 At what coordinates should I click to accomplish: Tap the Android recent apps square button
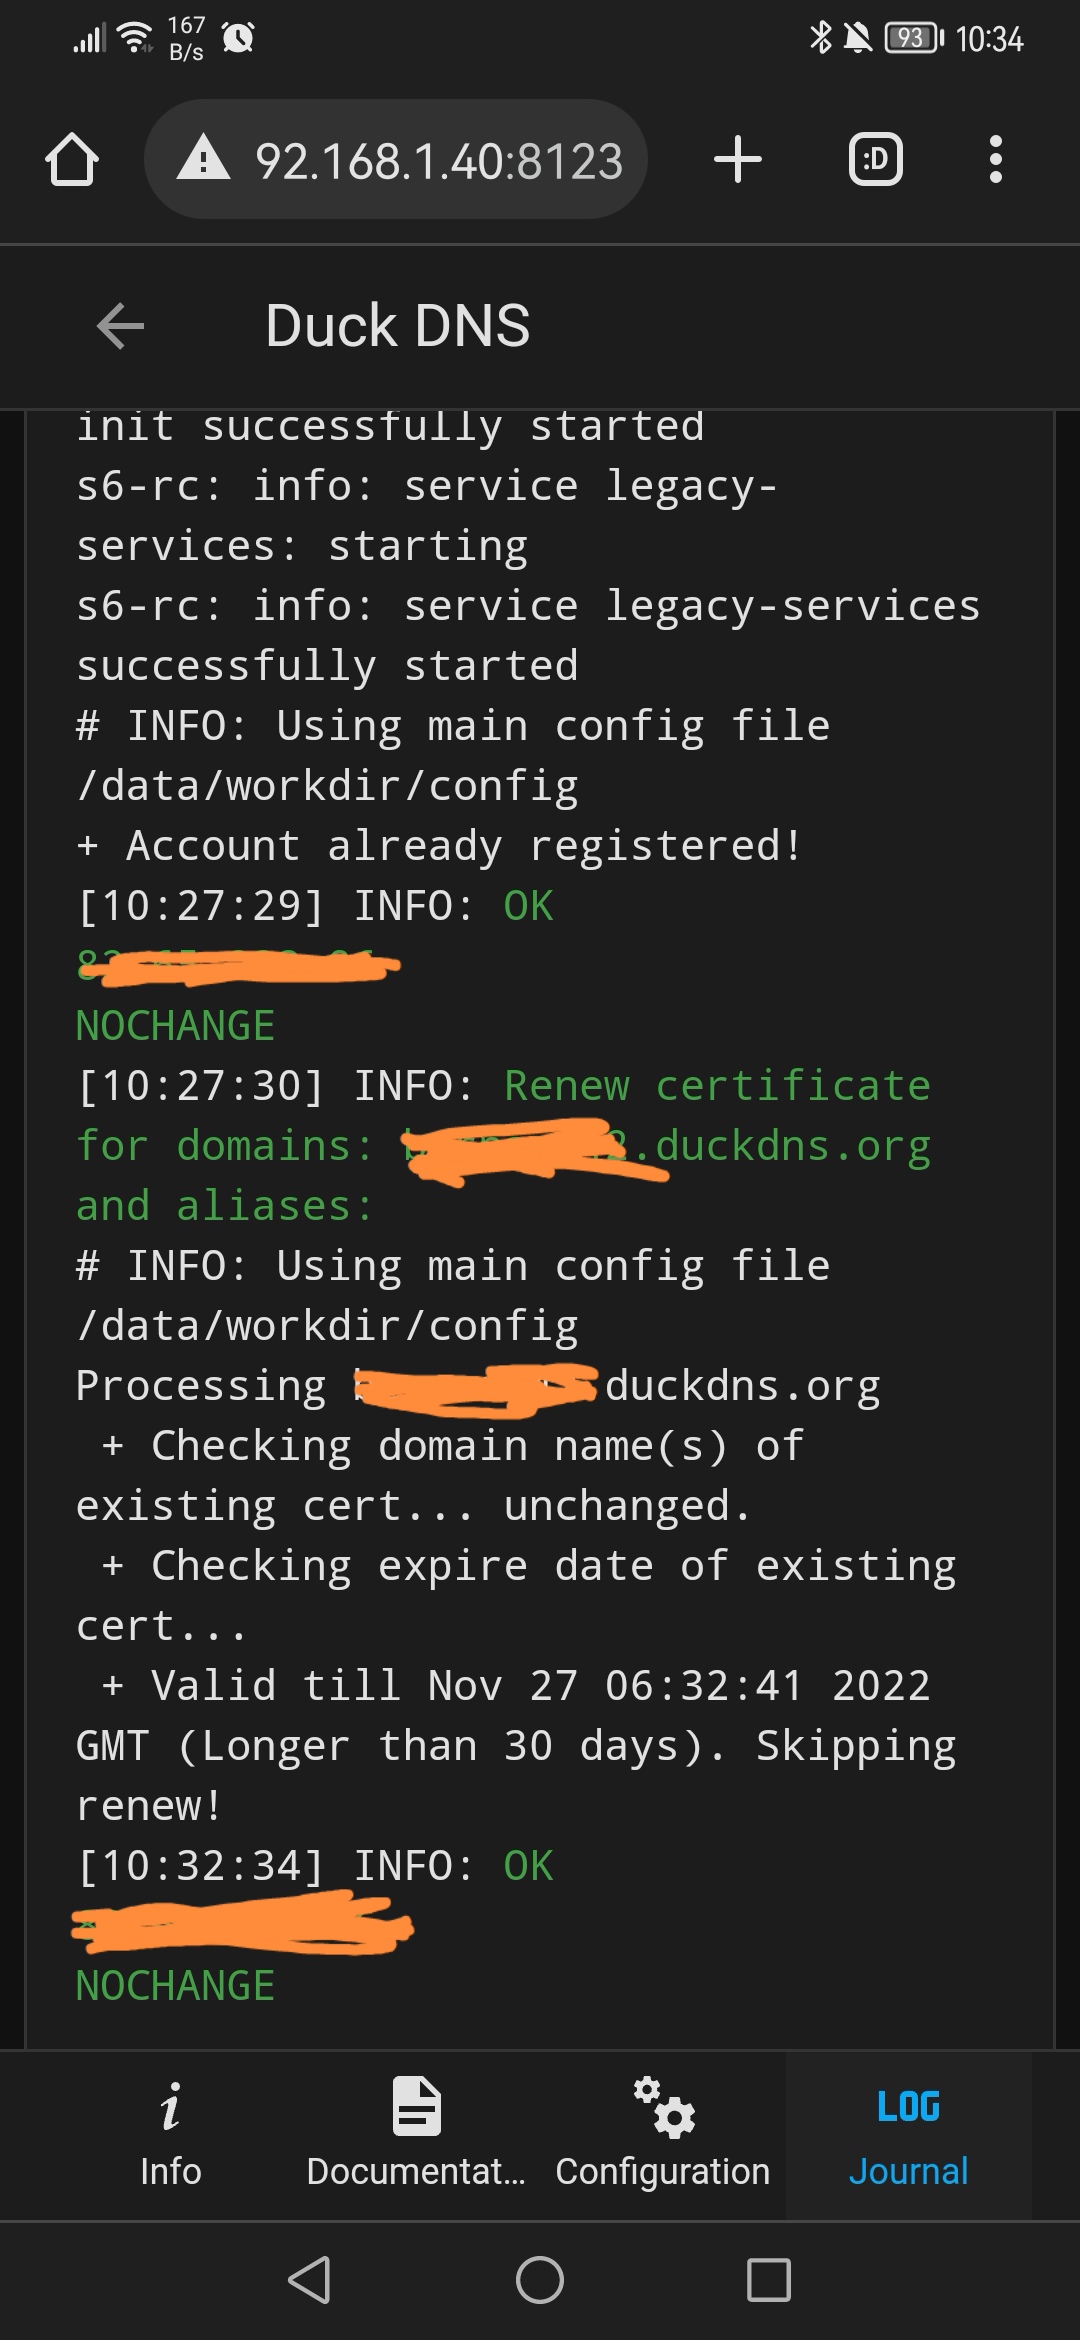coord(769,2280)
